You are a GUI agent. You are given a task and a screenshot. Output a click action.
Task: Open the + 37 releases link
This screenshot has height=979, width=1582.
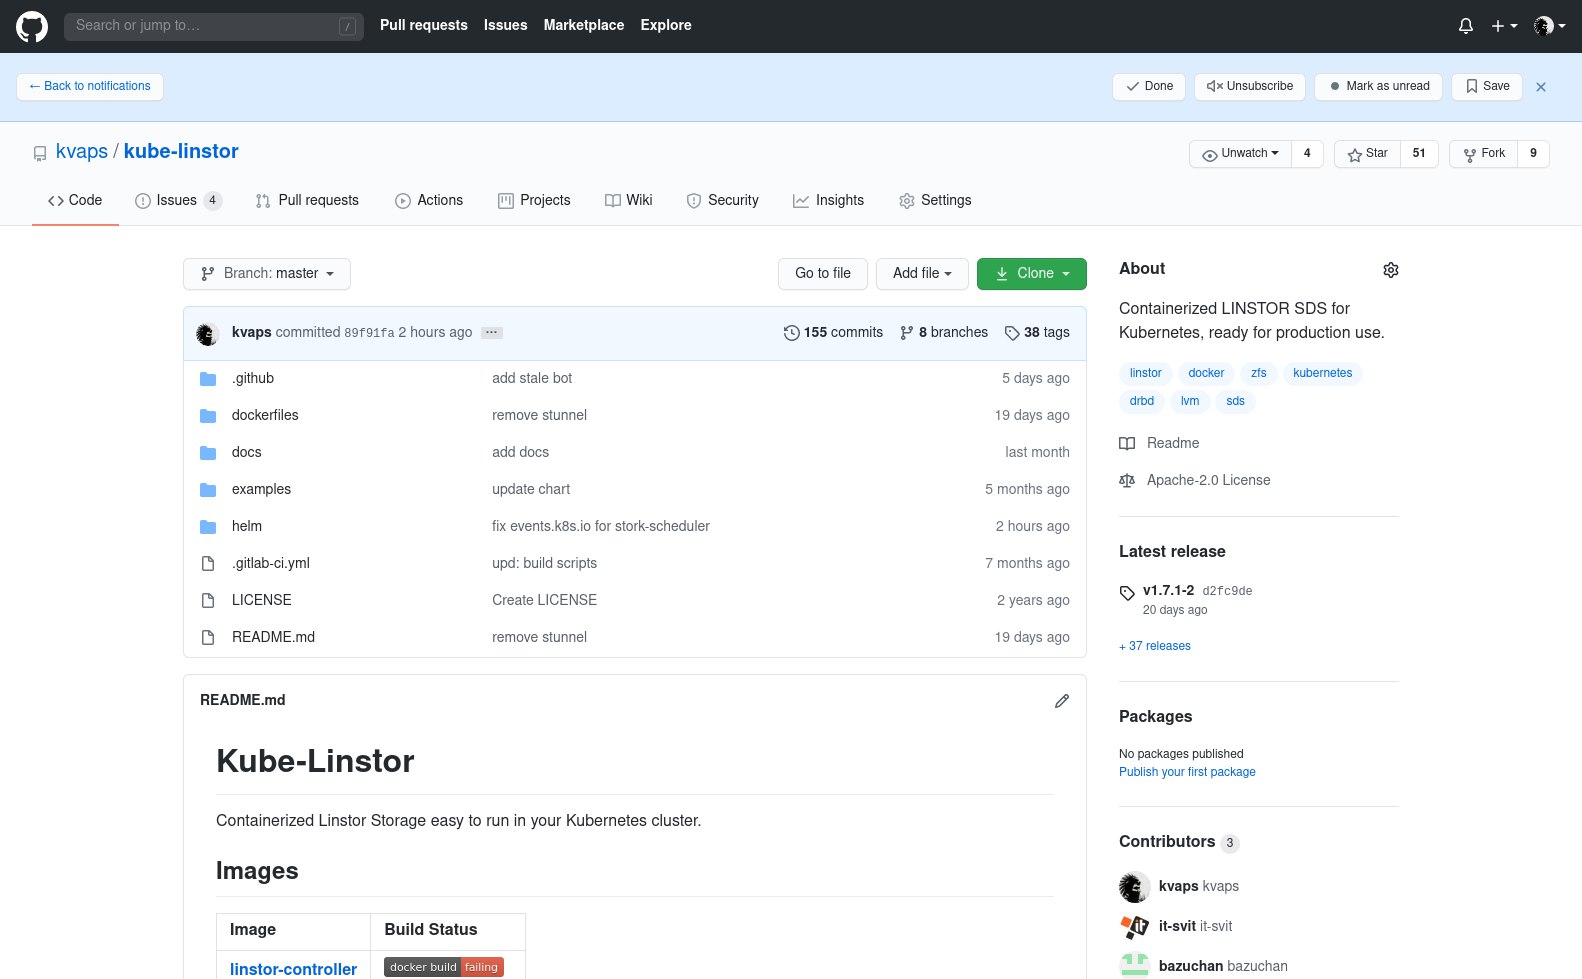point(1155,647)
